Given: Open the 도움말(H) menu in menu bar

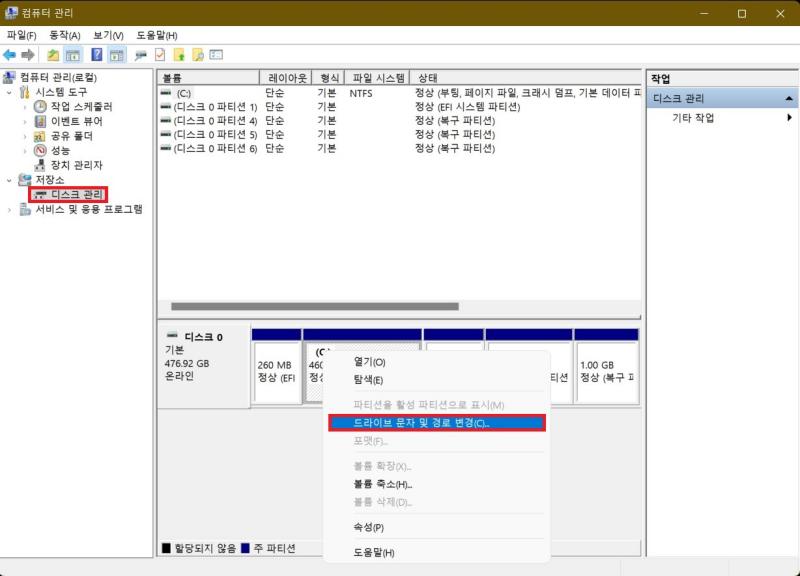Looking at the screenshot, I should (x=157, y=35).
